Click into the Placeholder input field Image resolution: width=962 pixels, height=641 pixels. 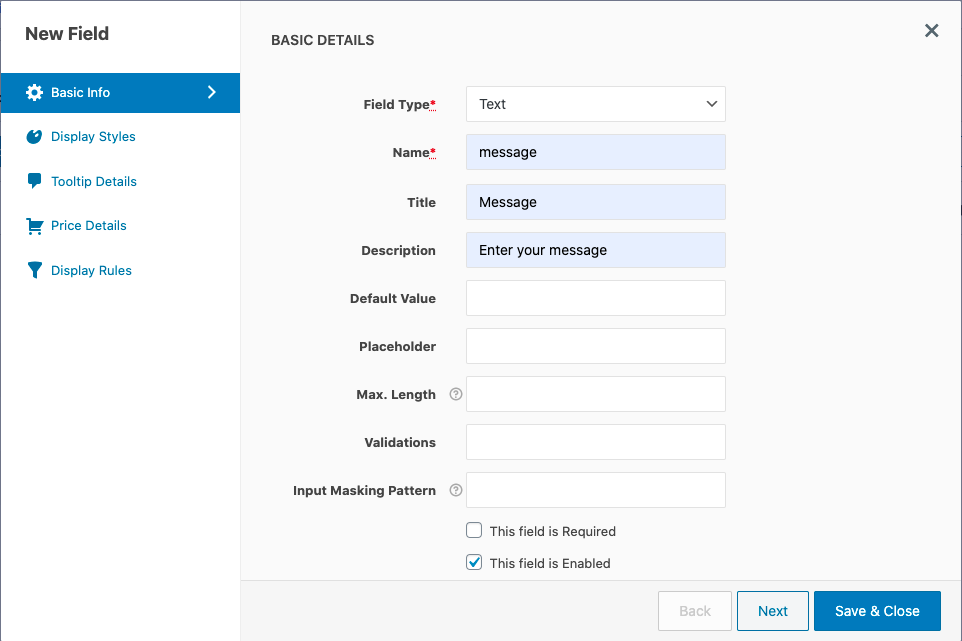coord(596,347)
